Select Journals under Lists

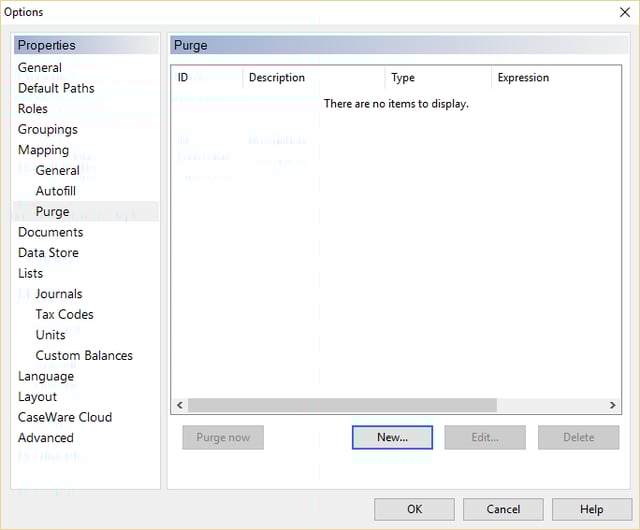click(x=59, y=294)
